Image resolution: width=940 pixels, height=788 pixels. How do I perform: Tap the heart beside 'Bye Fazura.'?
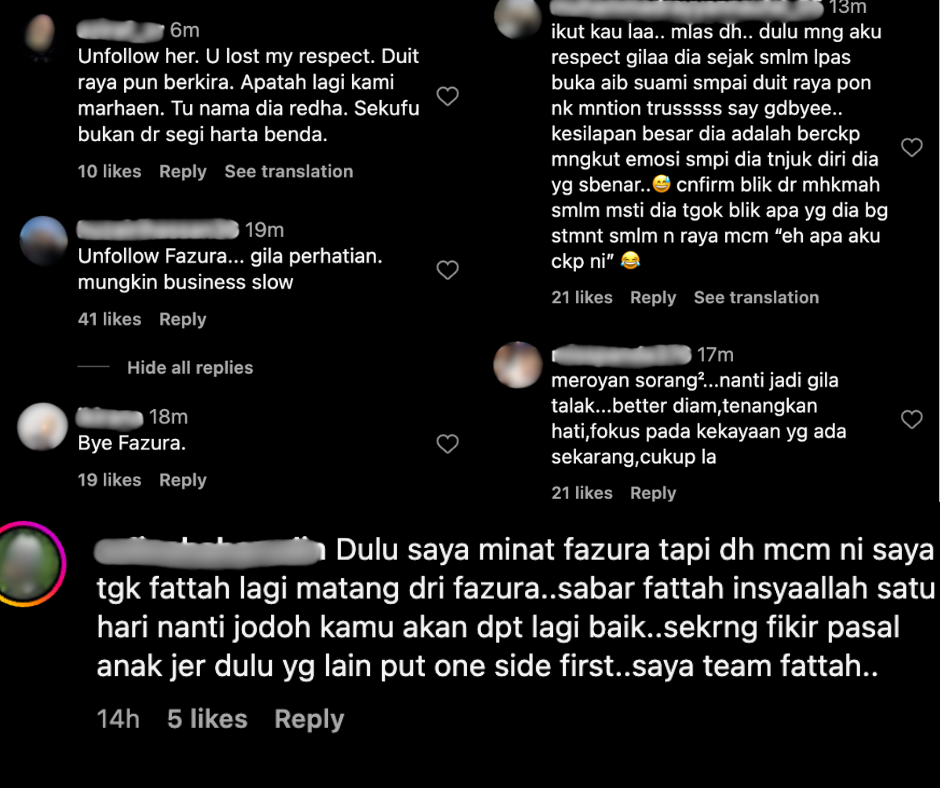click(447, 444)
